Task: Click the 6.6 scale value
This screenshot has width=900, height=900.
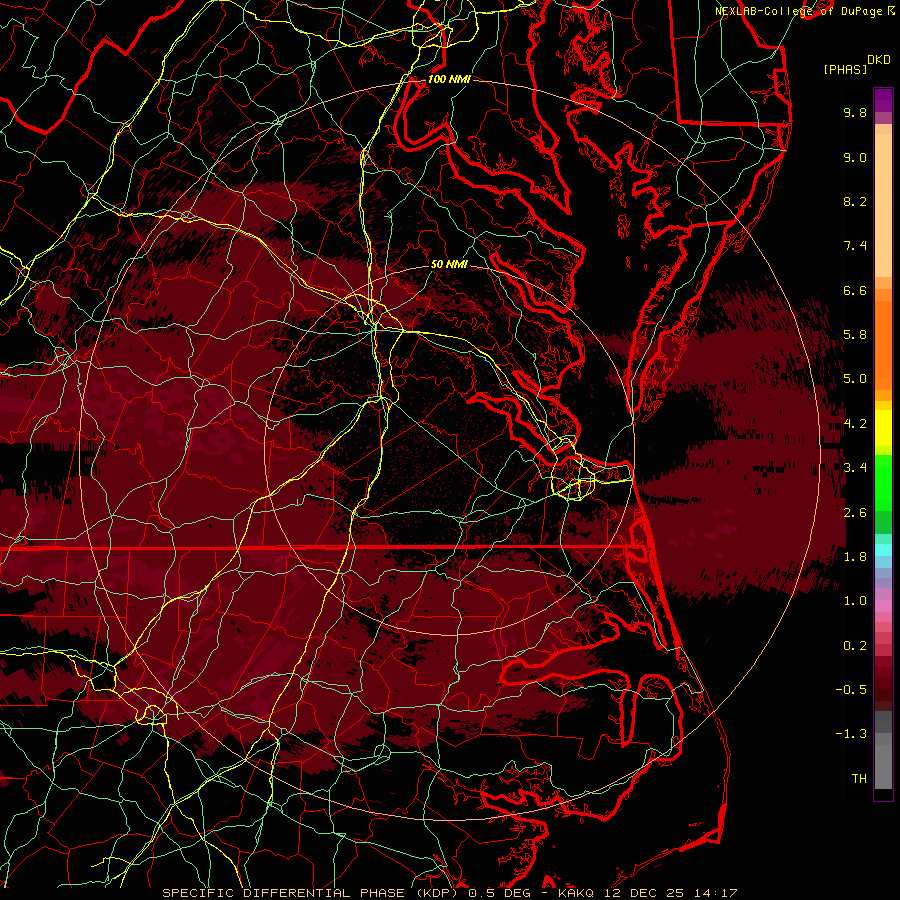Action: [x=855, y=290]
